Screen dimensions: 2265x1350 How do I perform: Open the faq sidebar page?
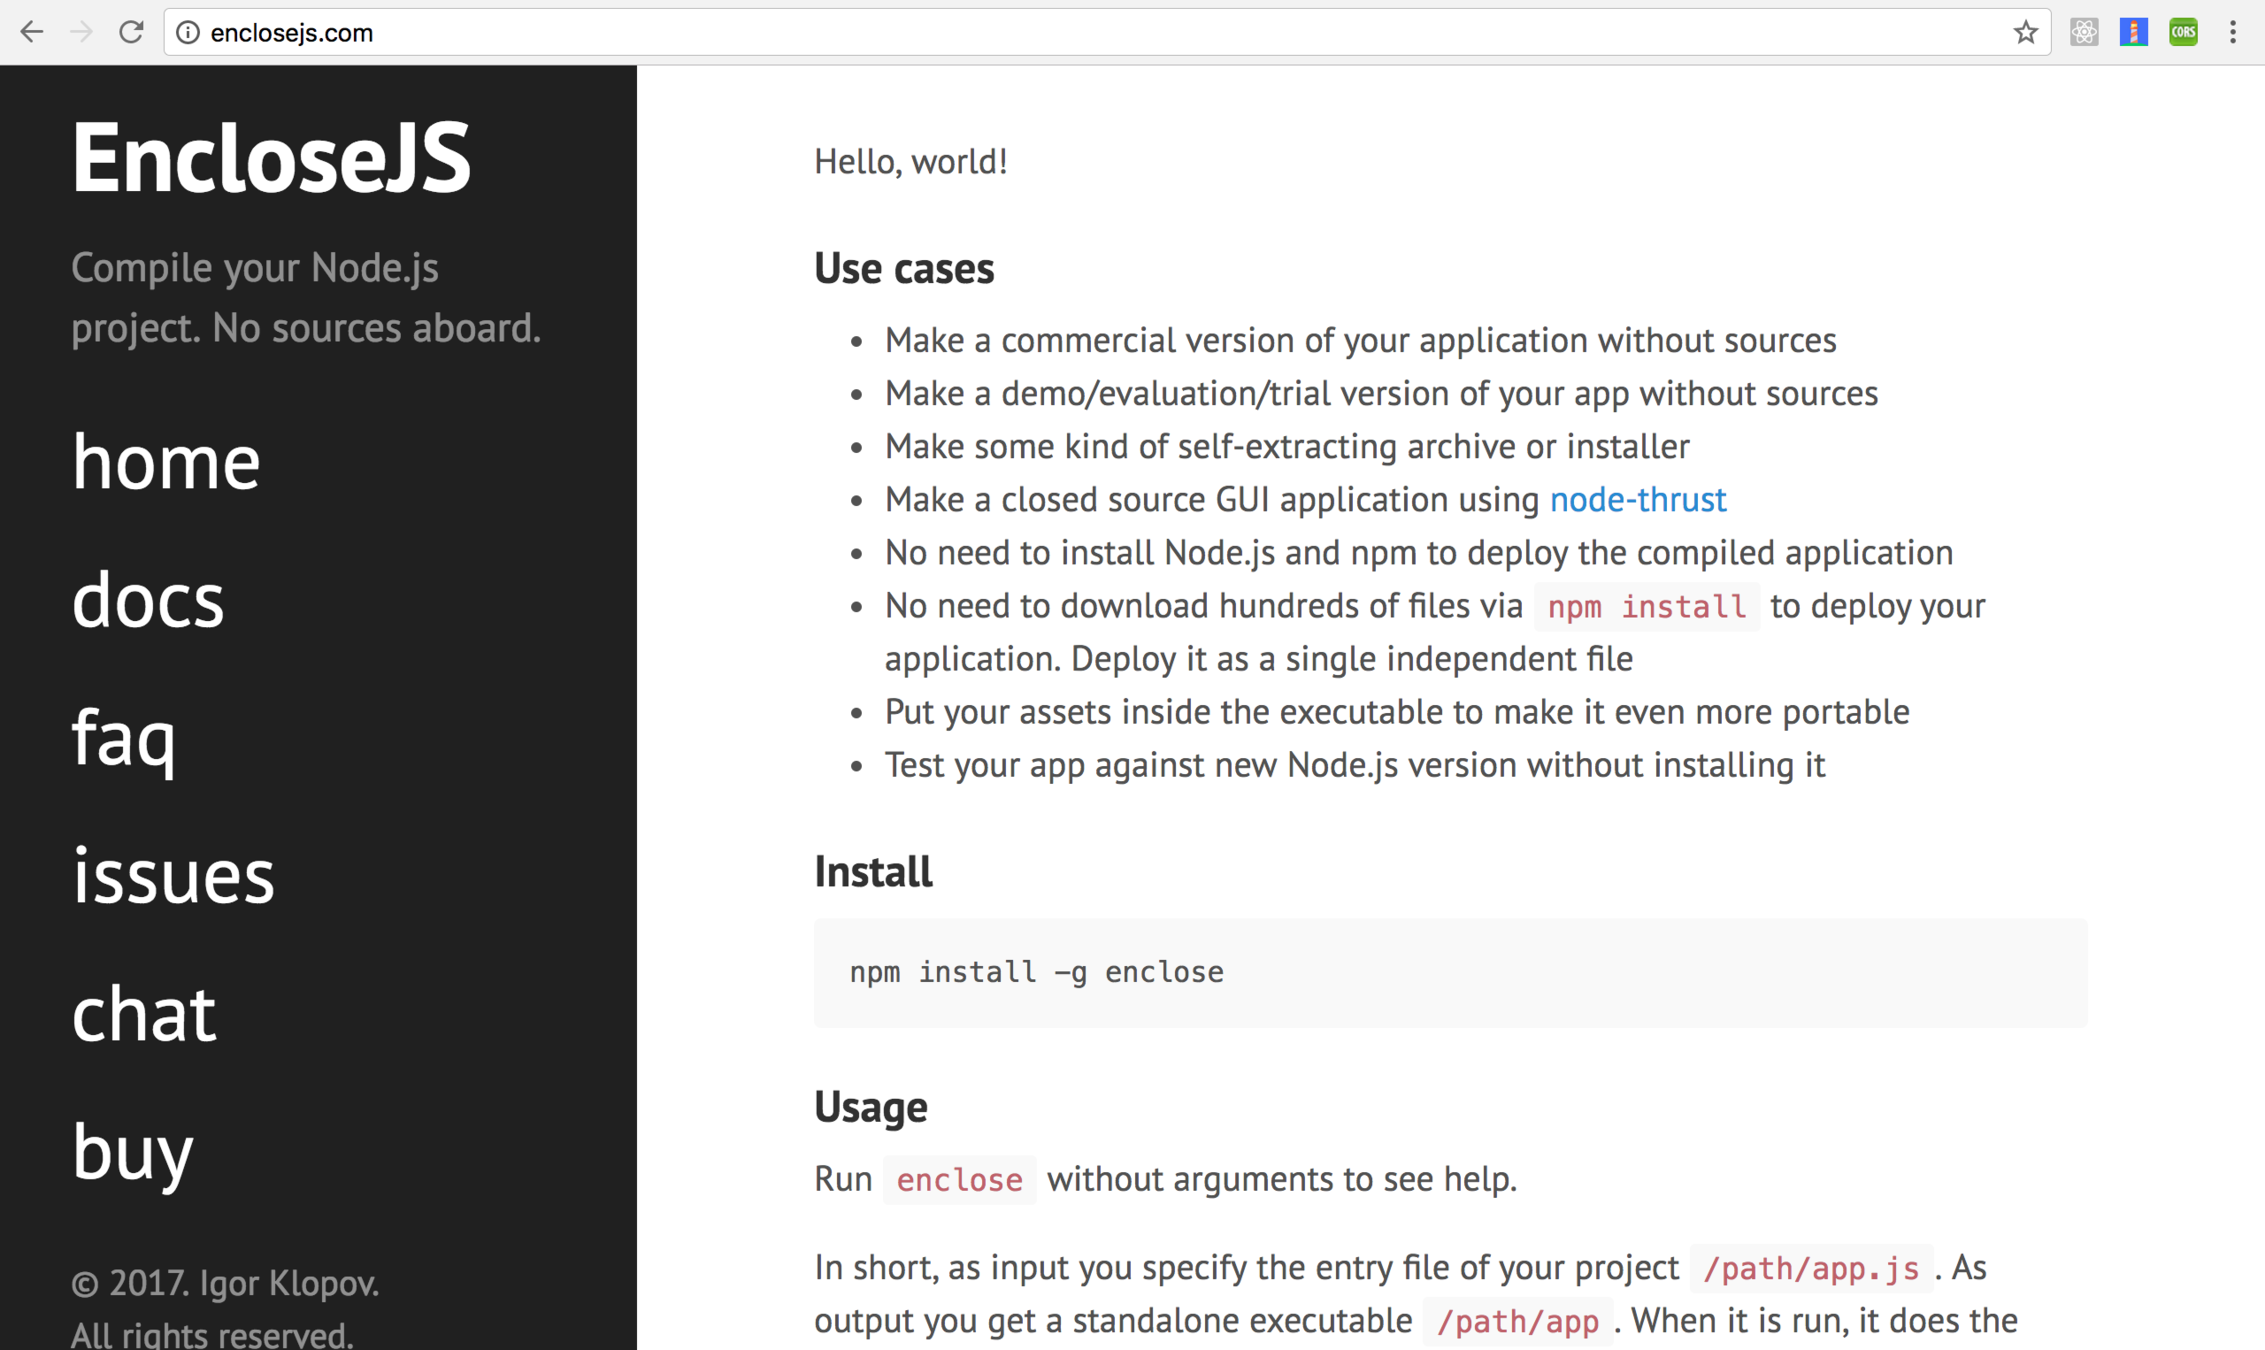pyautogui.click(x=124, y=738)
